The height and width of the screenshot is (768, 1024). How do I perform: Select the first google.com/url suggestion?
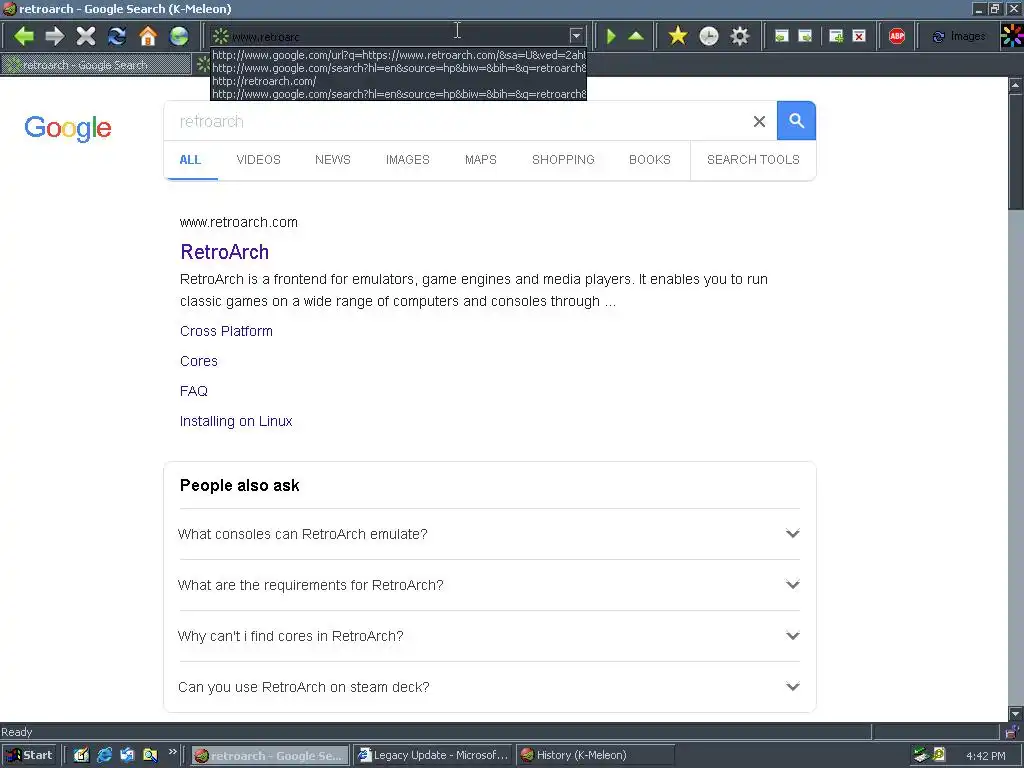coord(398,55)
